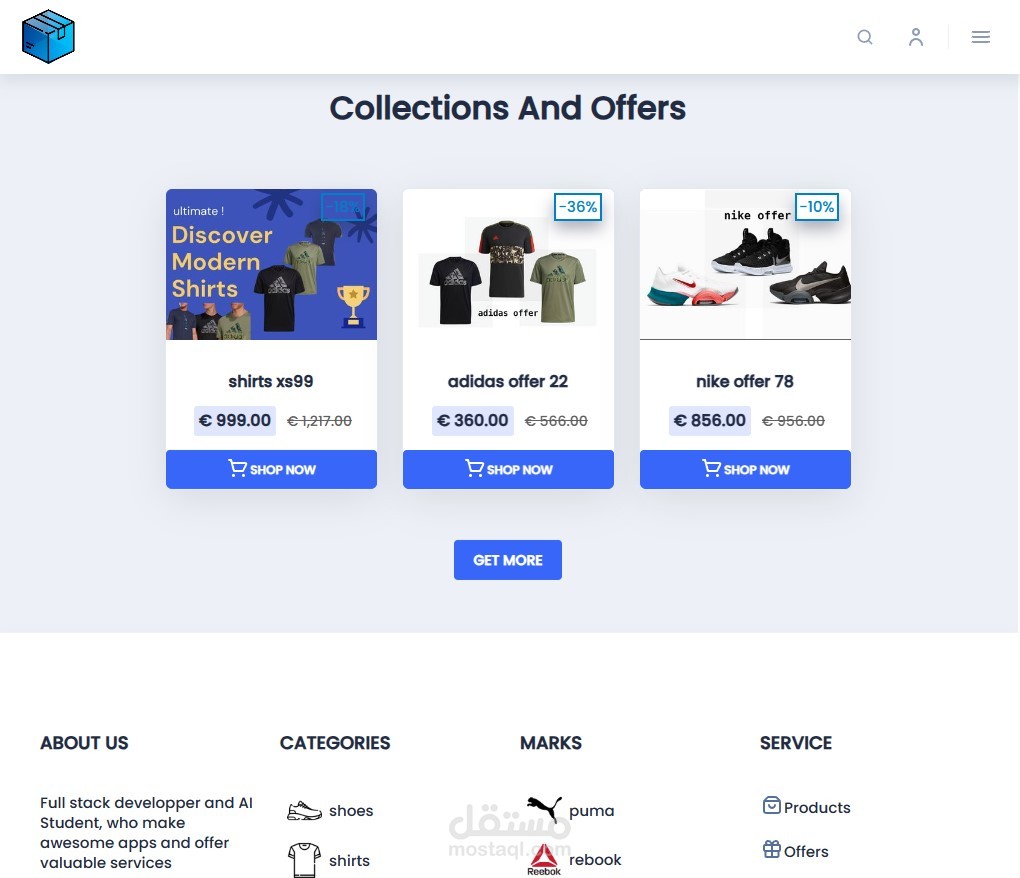Image resolution: width=1020 pixels, height=878 pixels.
Task: Open the Discover Modern Shirts image
Action: 271,264
